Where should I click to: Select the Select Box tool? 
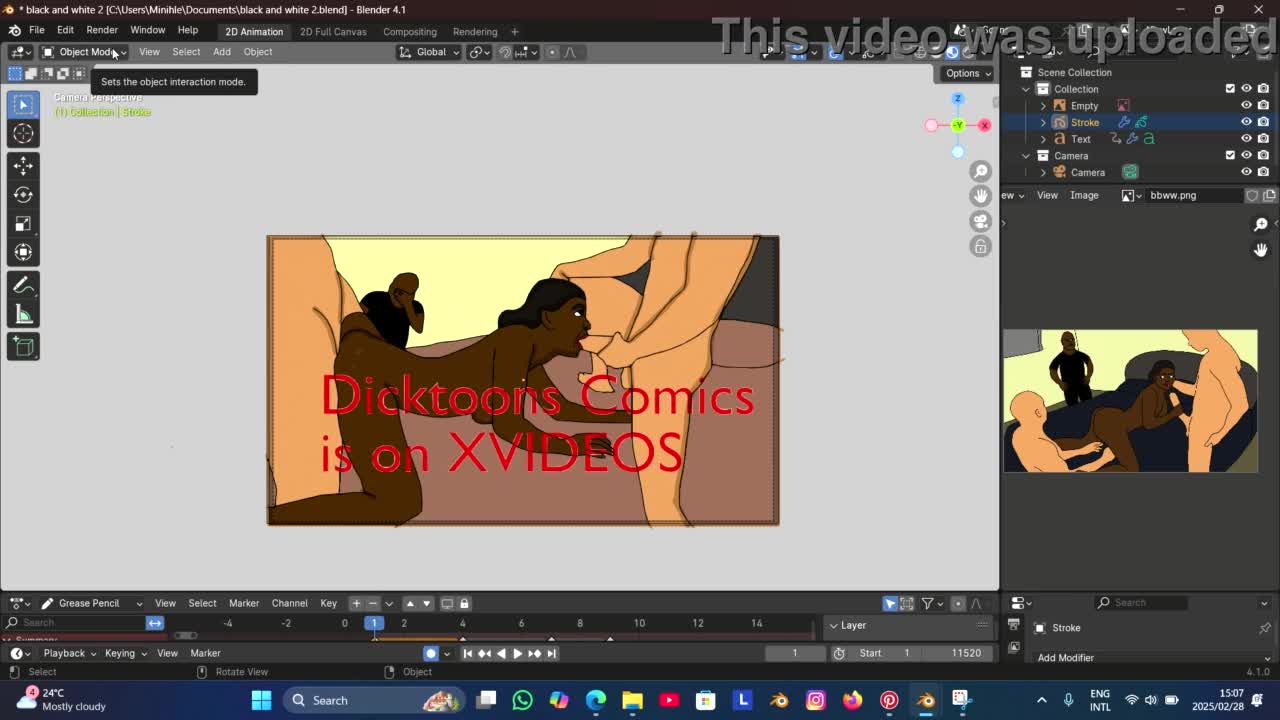coord(23,104)
